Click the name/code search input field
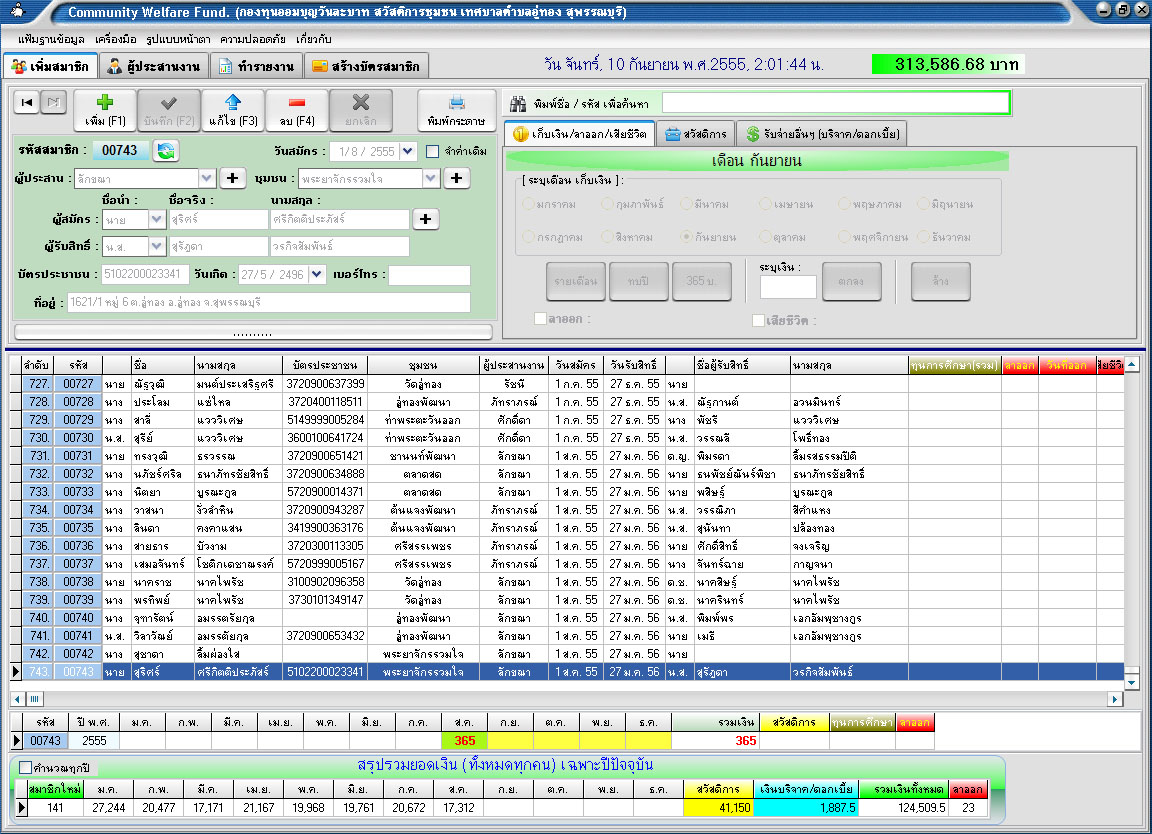Image resolution: width=1152 pixels, height=834 pixels. 835,103
